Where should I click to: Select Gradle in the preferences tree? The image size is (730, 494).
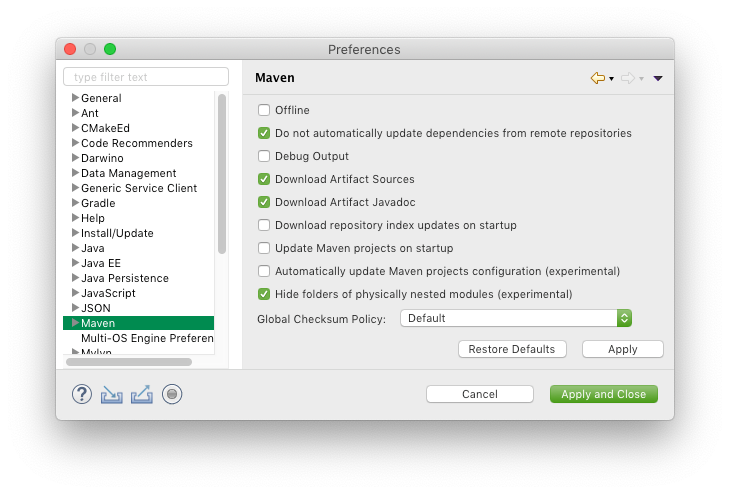[98, 203]
